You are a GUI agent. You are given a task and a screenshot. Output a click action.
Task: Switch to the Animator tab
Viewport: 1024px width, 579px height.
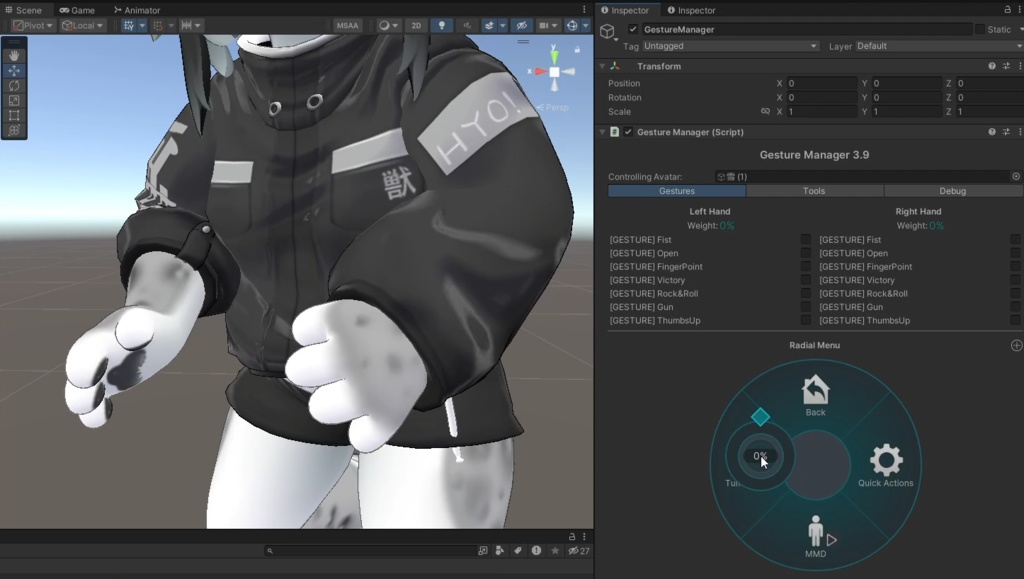(137, 10)
